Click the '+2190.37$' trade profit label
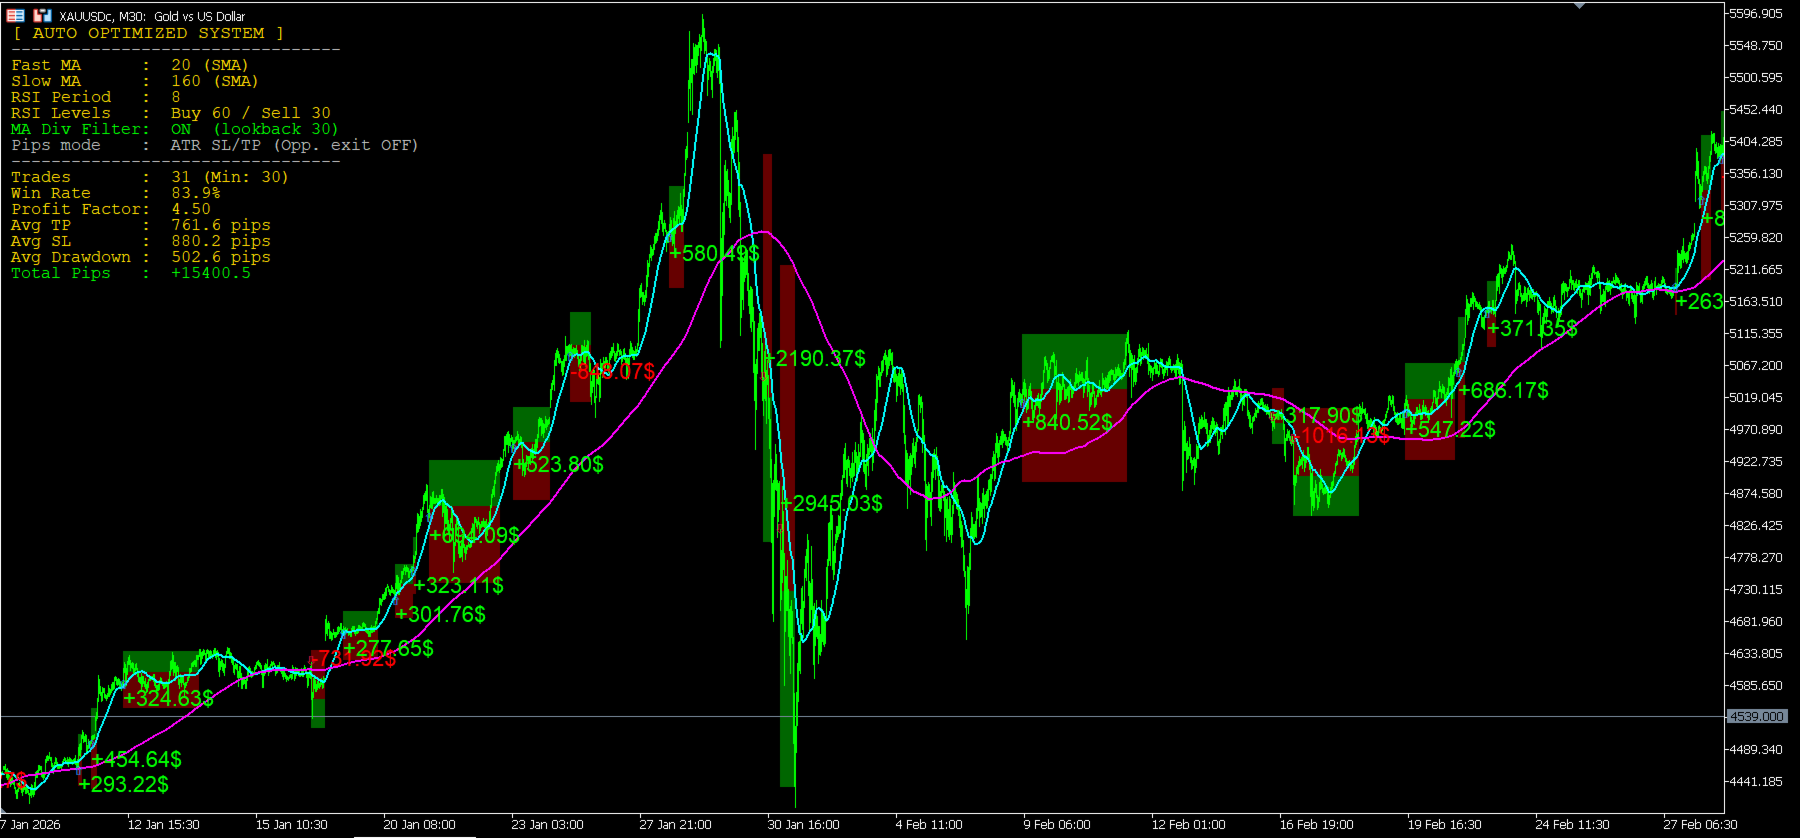Image resolution: width=1800 pixels, height=838 pixels. click(815, 358)
